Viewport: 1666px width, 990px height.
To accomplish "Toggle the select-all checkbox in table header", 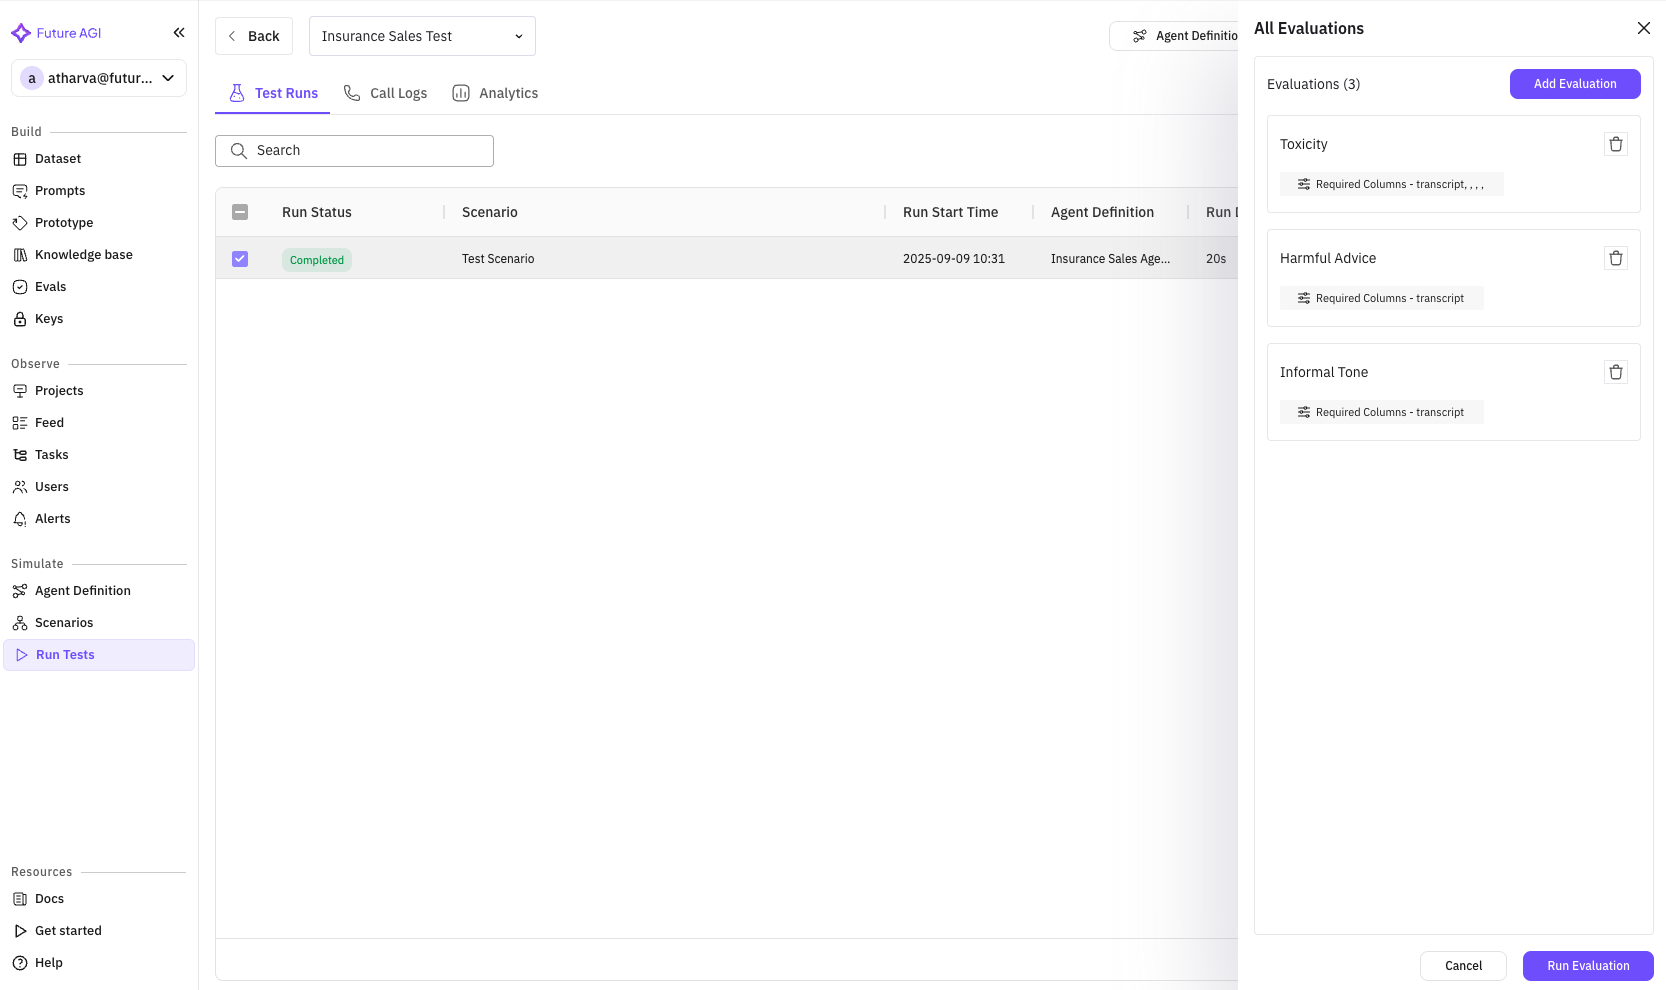I will click(240, 212).
